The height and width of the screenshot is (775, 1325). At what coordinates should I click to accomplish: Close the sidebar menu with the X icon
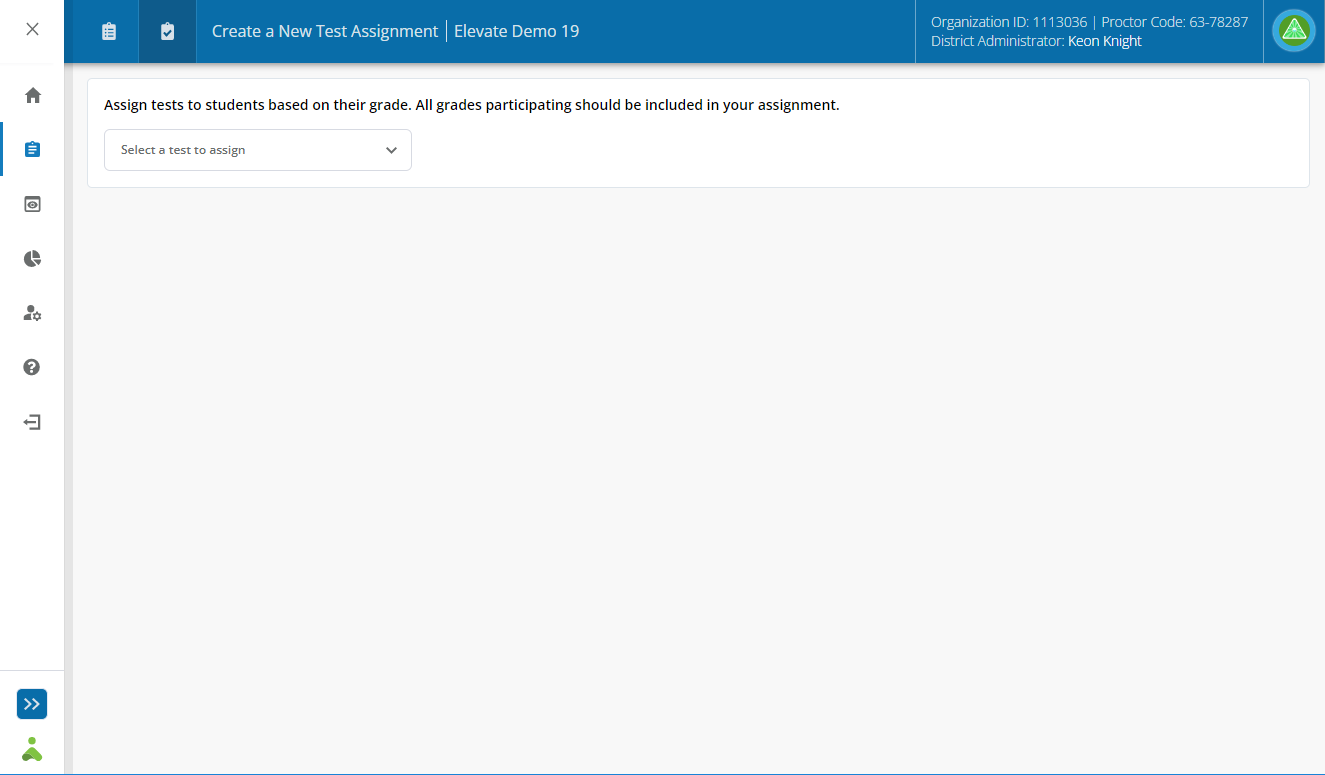click(x=32, y=29)
